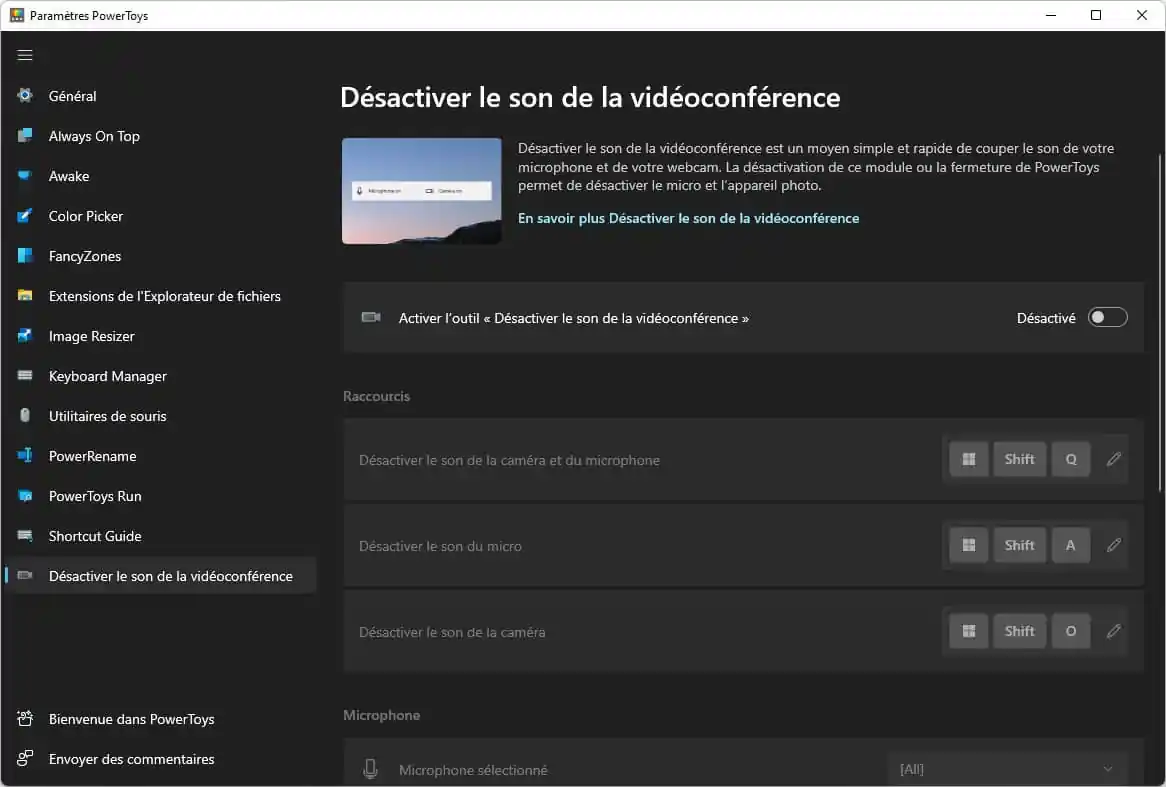Click the Q key of camera and microphone shortcut

click(1071, 459)
